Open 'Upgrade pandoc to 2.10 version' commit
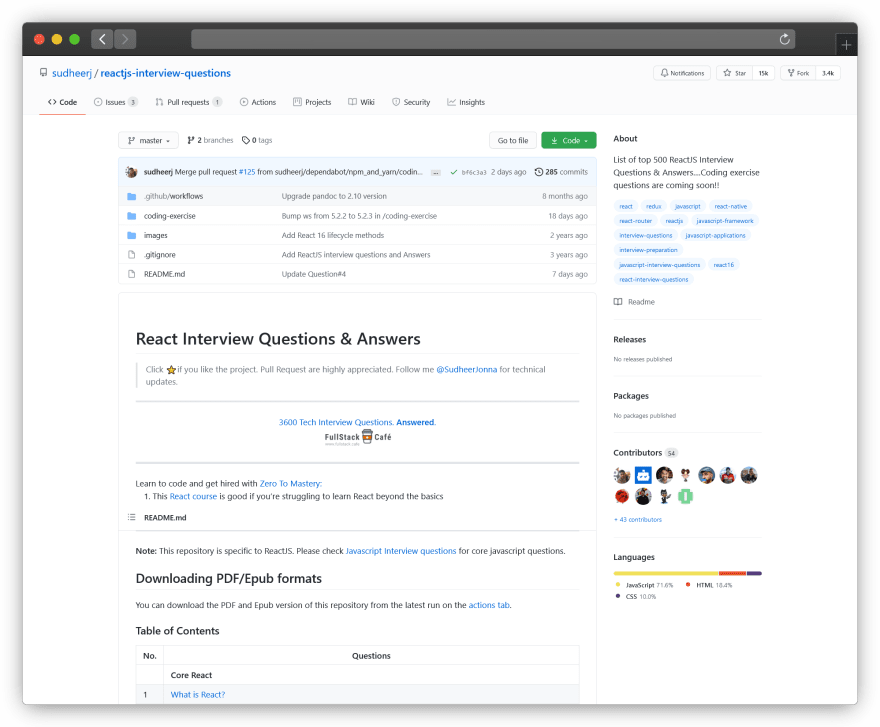 tap(334, 196)
